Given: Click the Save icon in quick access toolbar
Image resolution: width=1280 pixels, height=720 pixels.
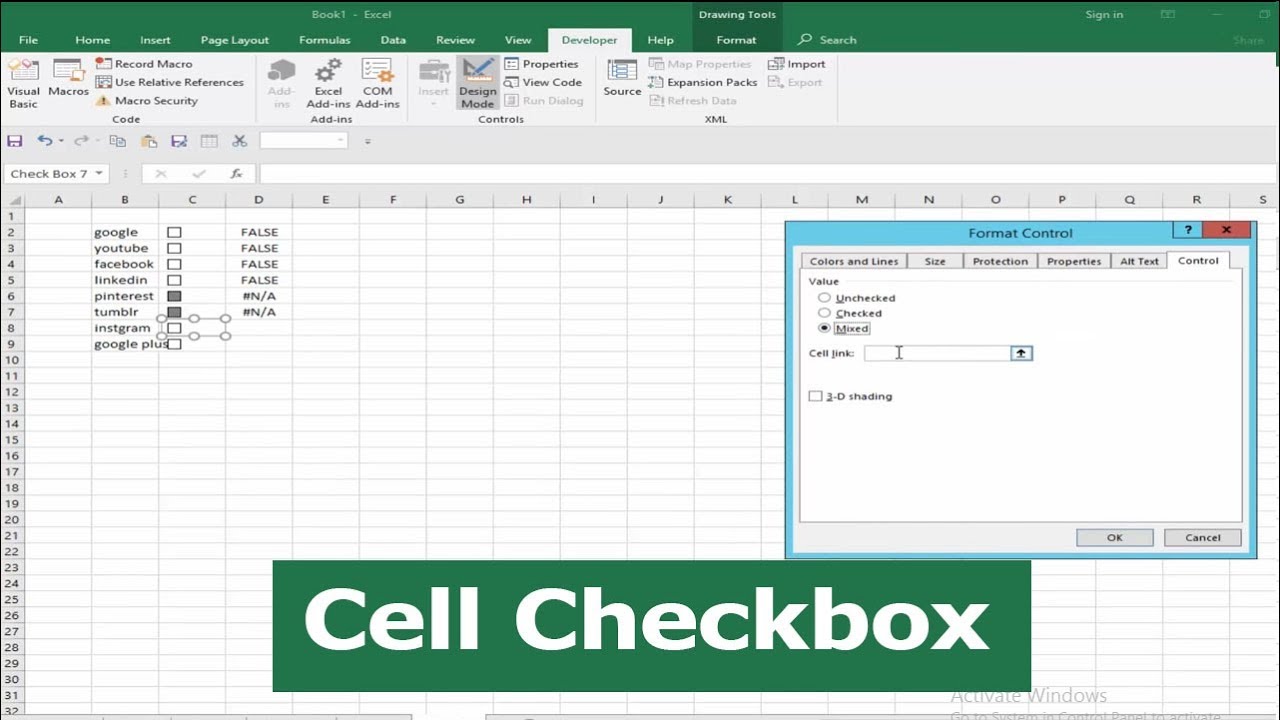Looking at the screenshot, I should (x=14, y=141).
